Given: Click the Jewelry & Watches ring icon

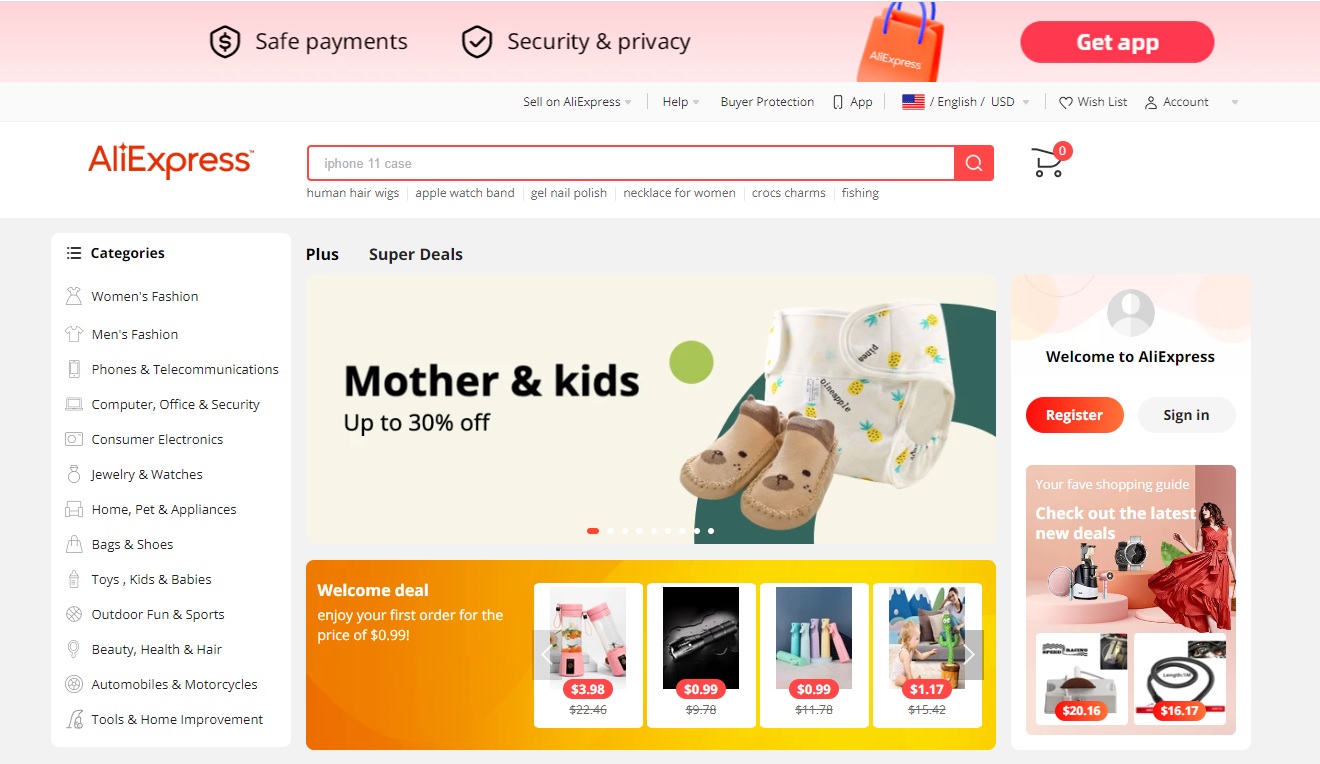Looking at the screenshot, I should tap(73, 474).
